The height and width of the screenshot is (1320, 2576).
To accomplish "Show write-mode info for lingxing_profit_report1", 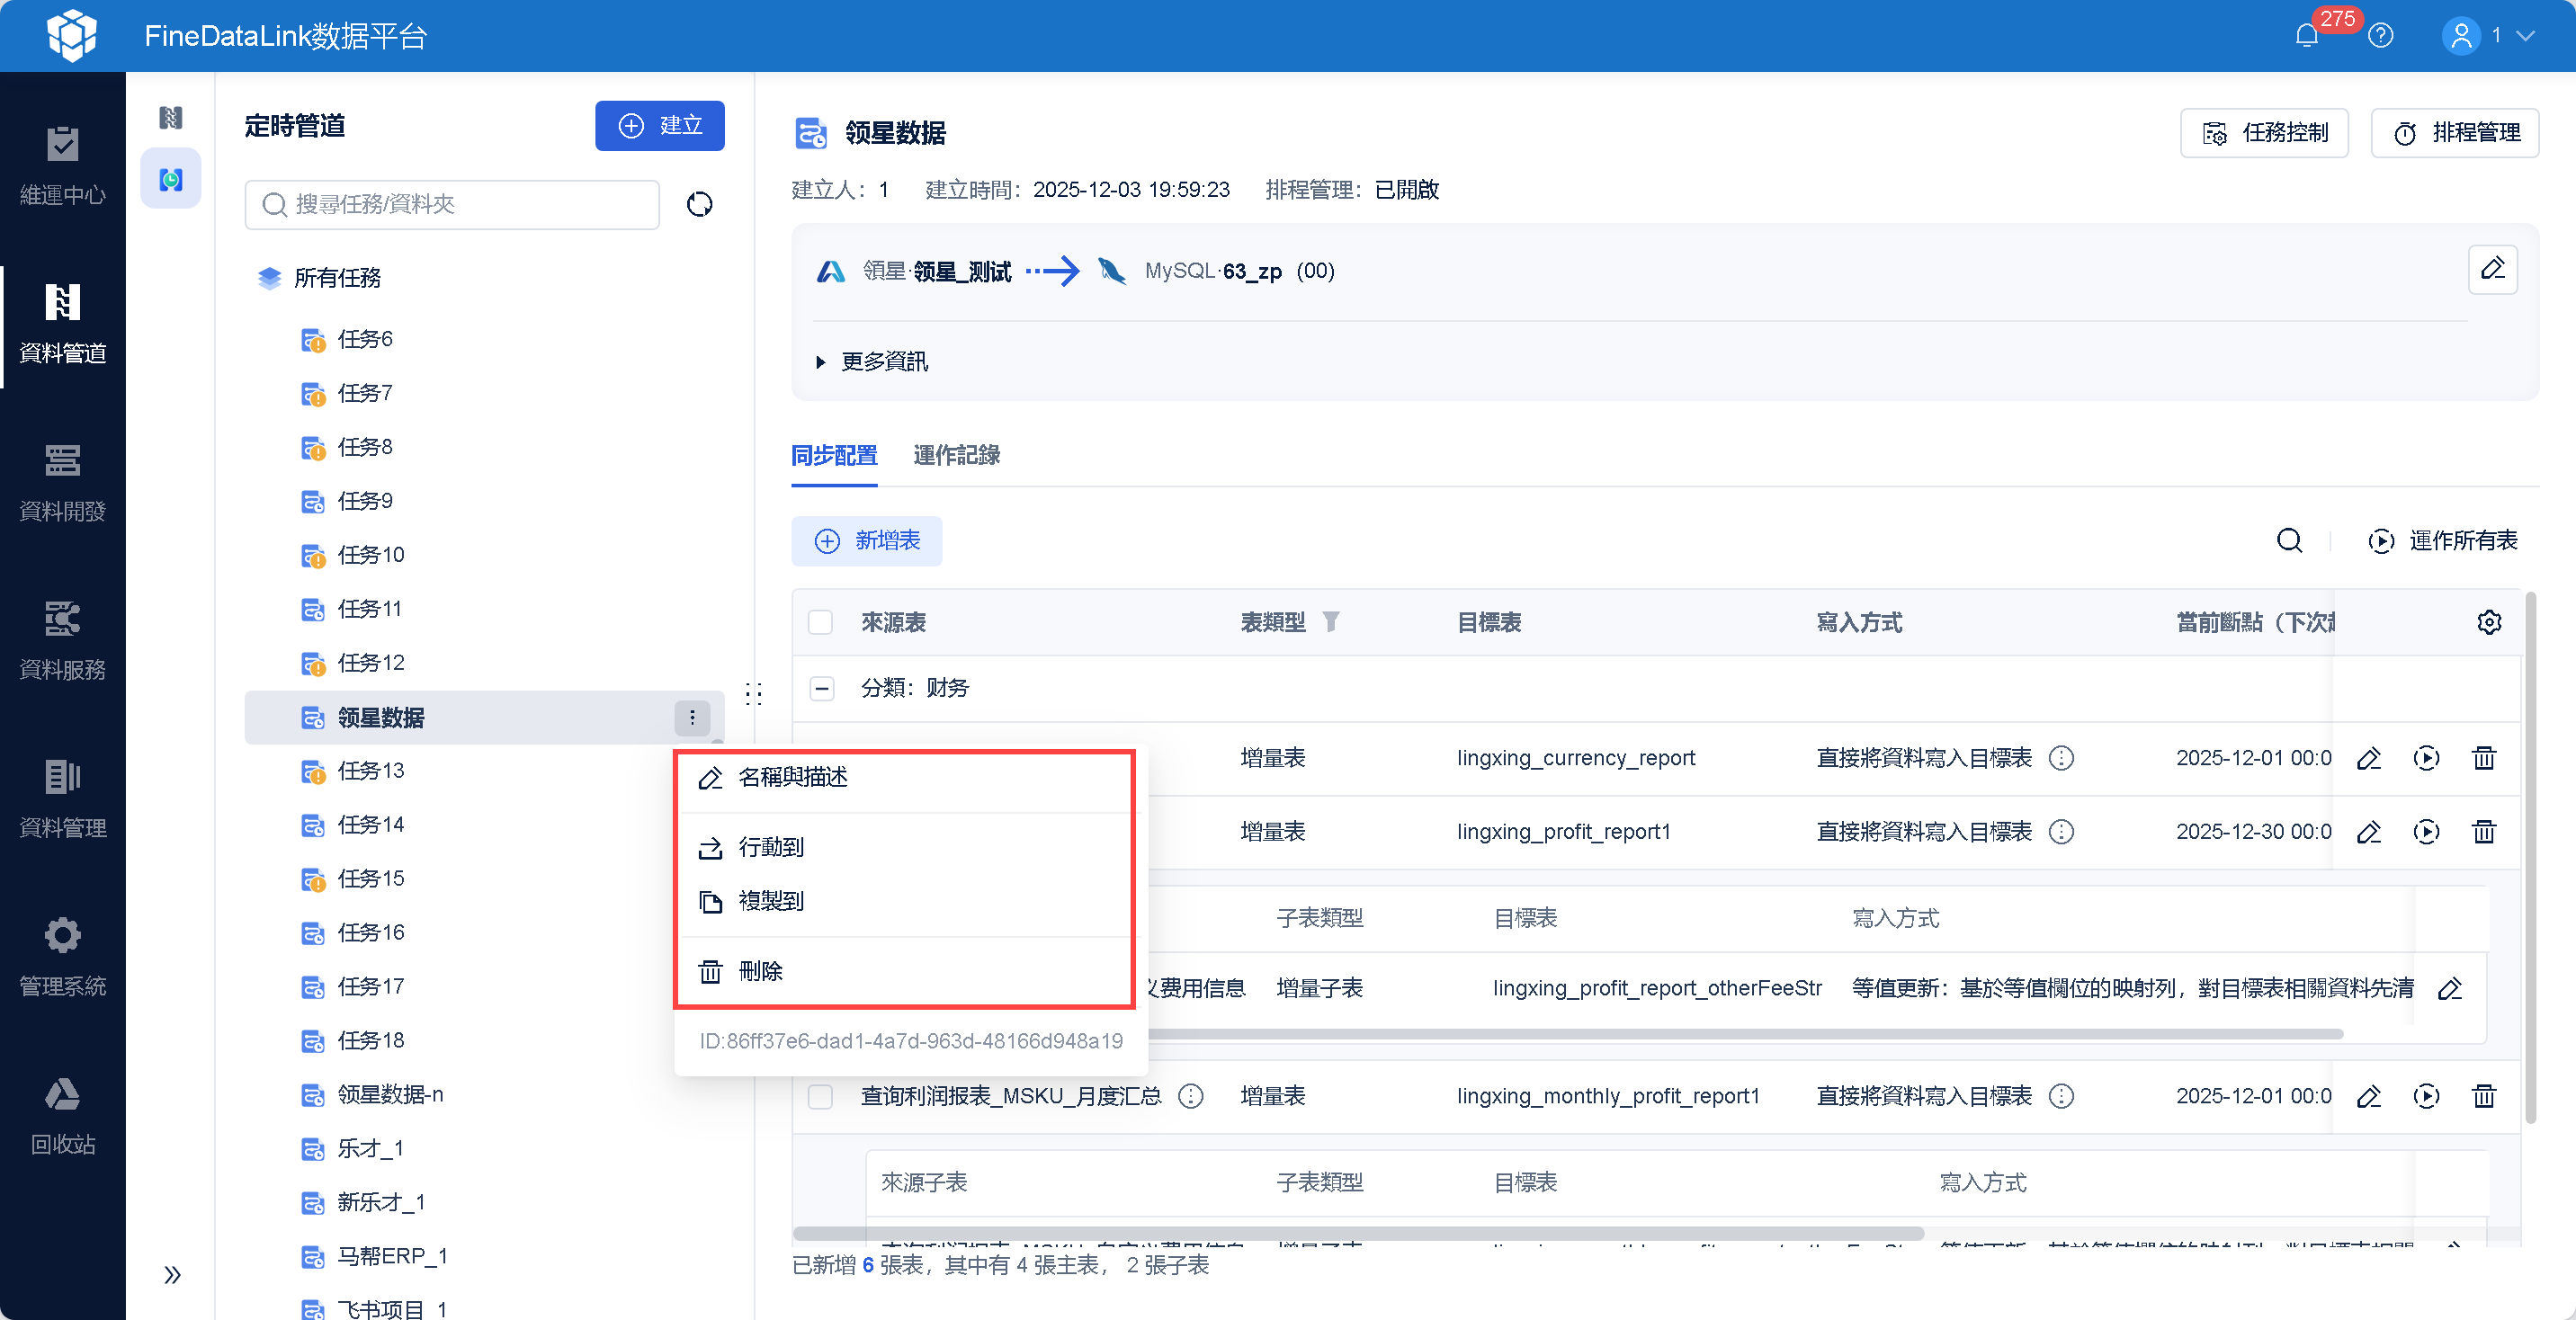I will [2061, 832].
